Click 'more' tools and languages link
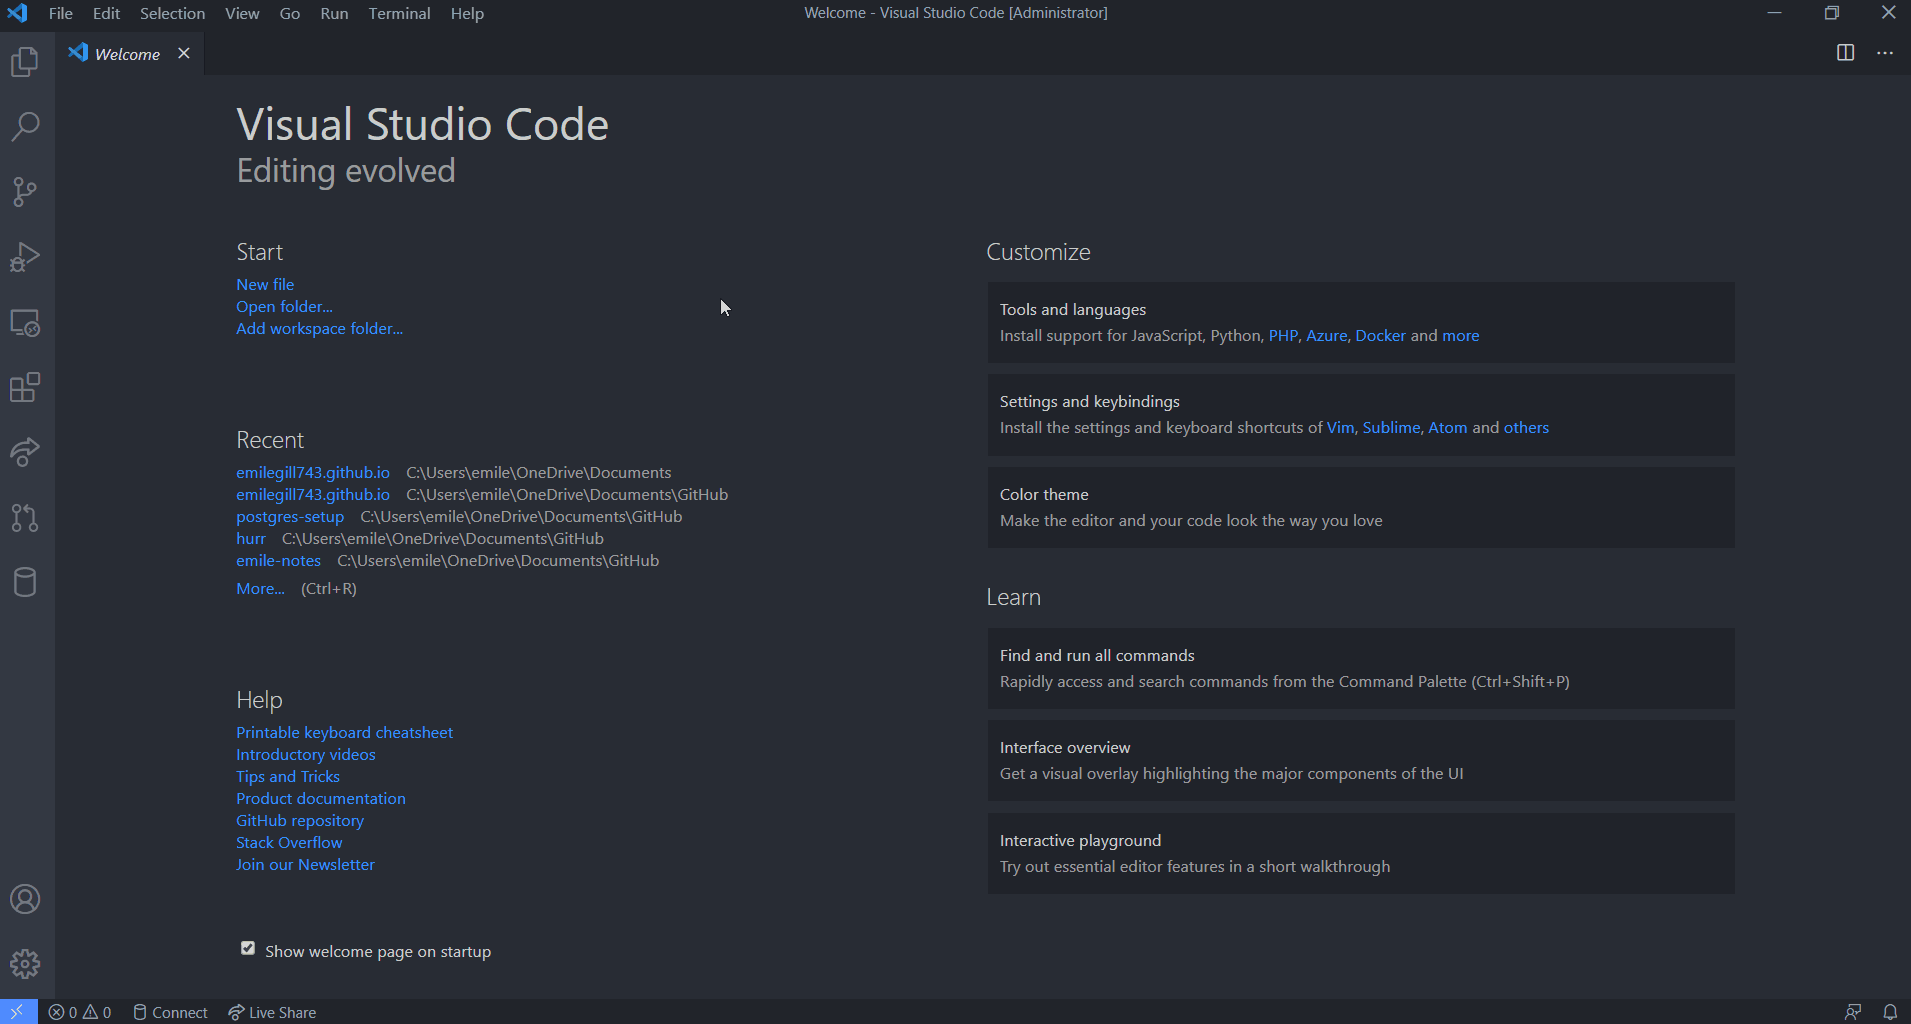Viewport: 1911px width, 1024px height. [1461, 336]
